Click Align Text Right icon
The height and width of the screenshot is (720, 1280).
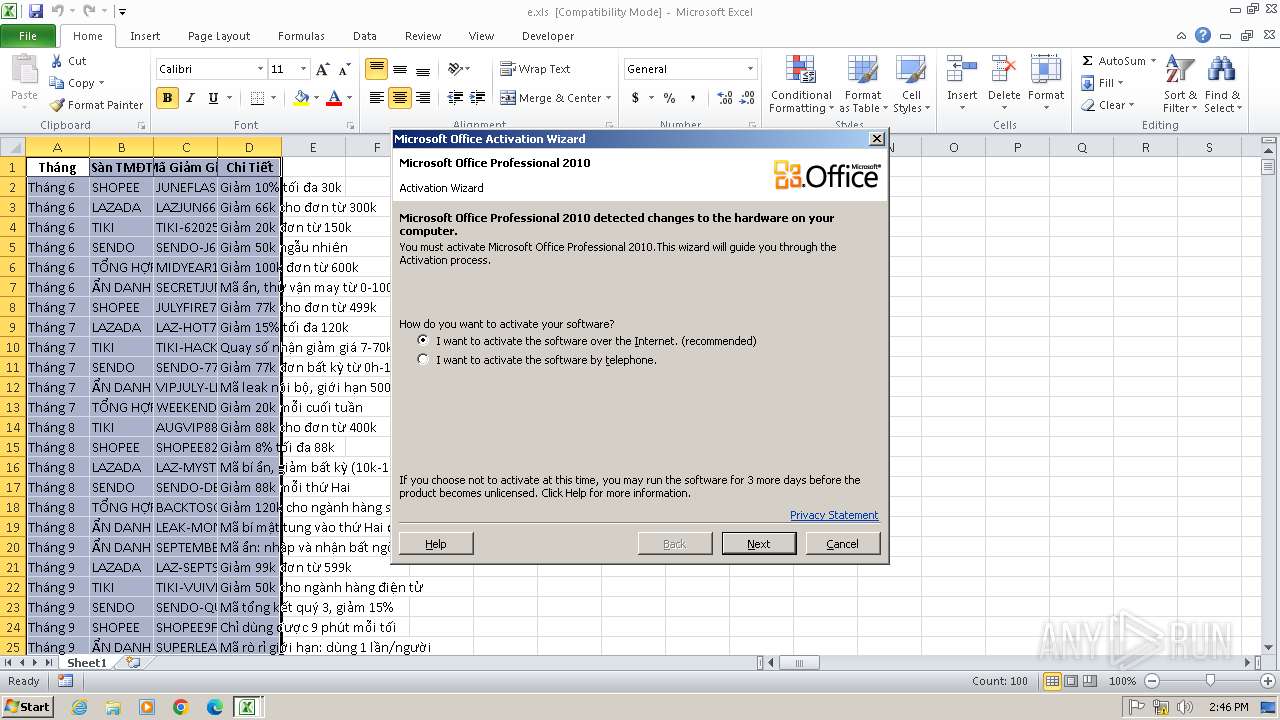423,98
